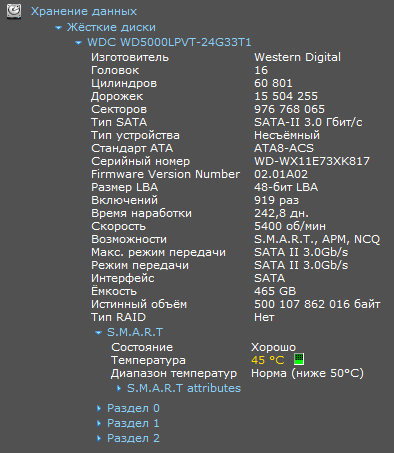This screenshot has width=394, height=453.
Task: Click the SATA-II 3.0 Гбит/с value
Action: [x=308, y=122]
